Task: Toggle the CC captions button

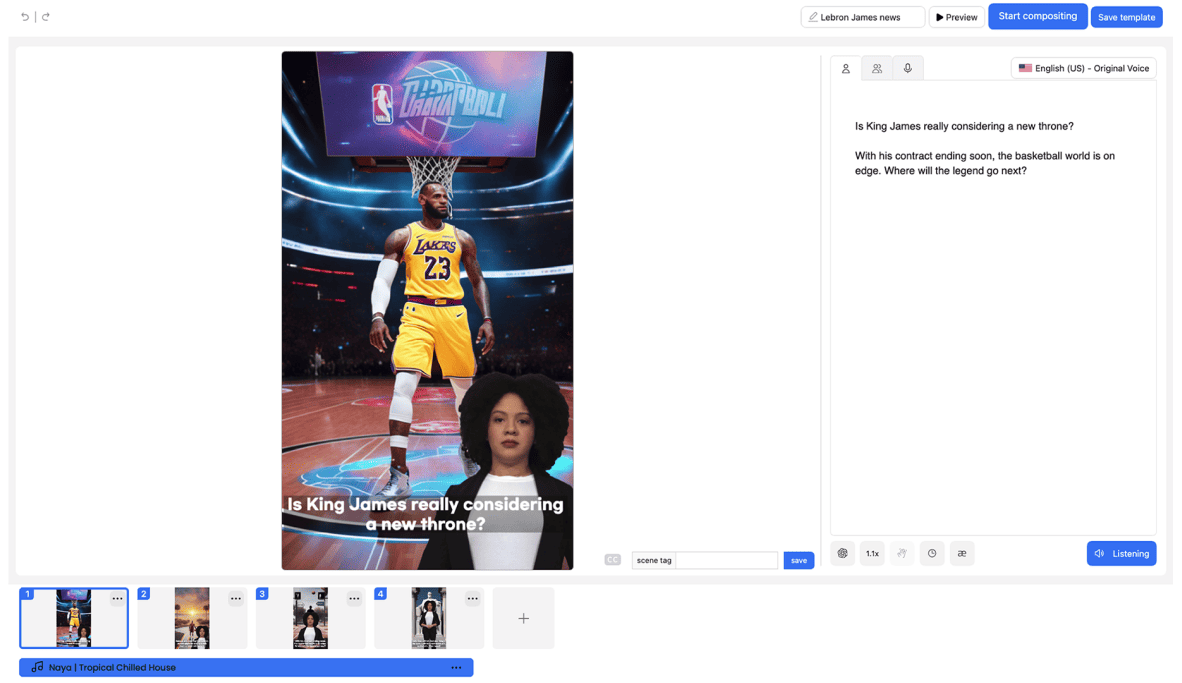Action: (x=612, y=559)
